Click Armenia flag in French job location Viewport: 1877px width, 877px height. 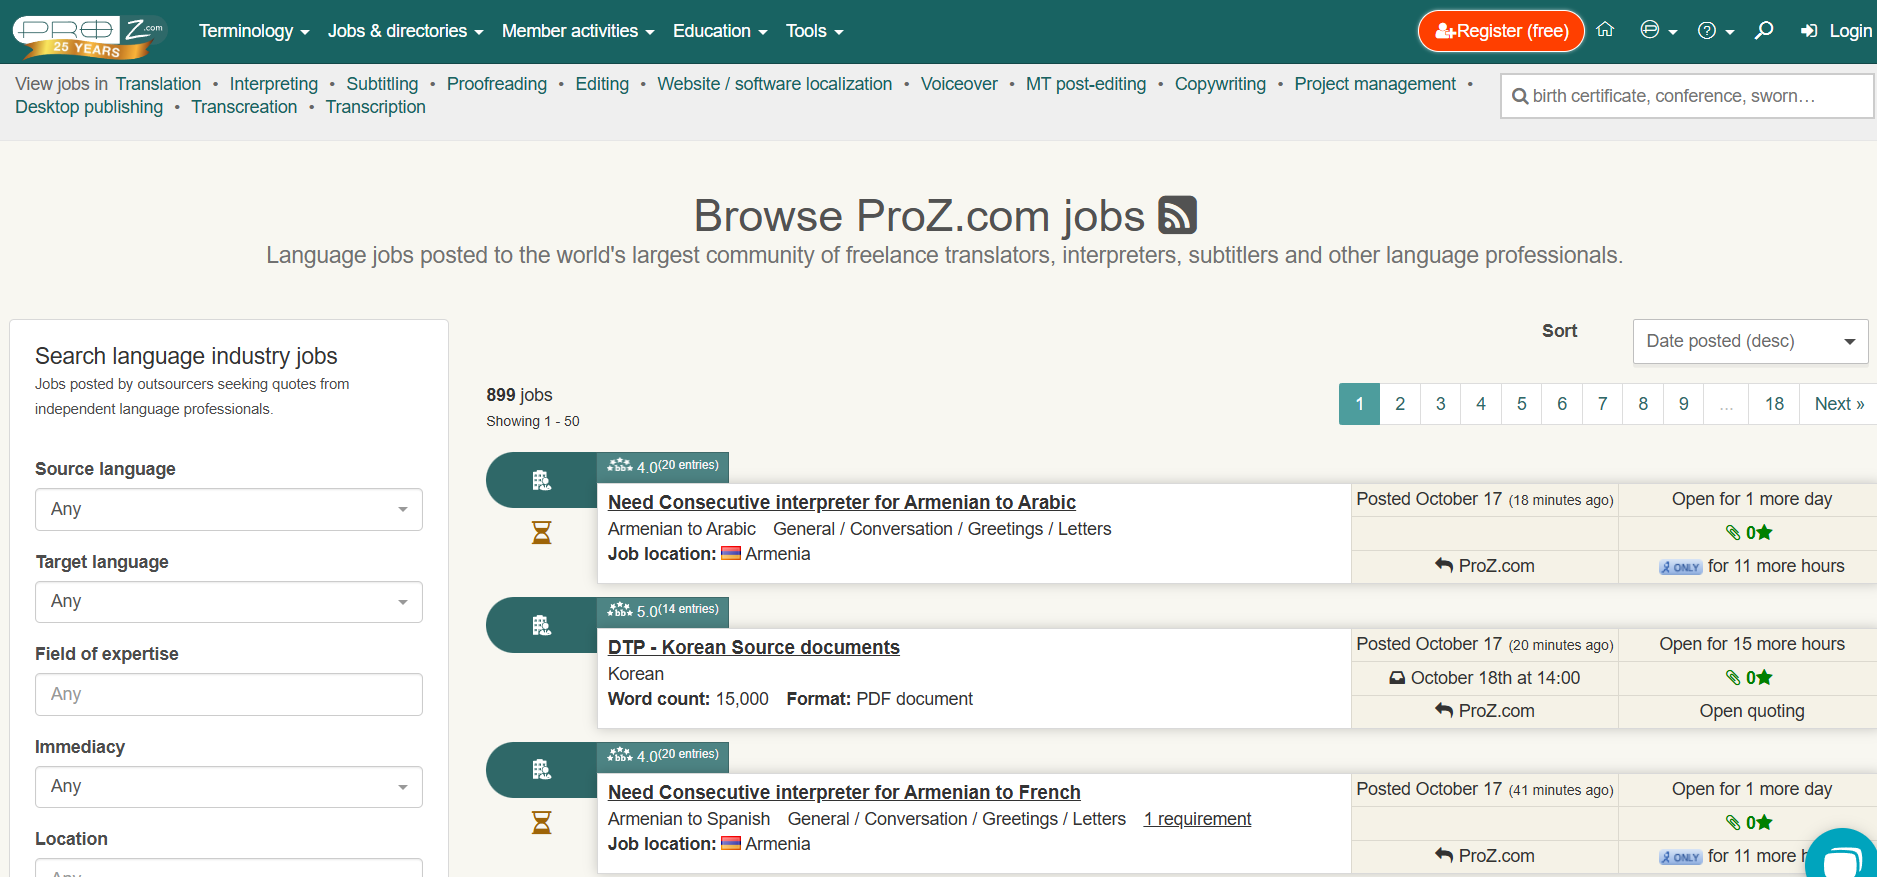731,843
